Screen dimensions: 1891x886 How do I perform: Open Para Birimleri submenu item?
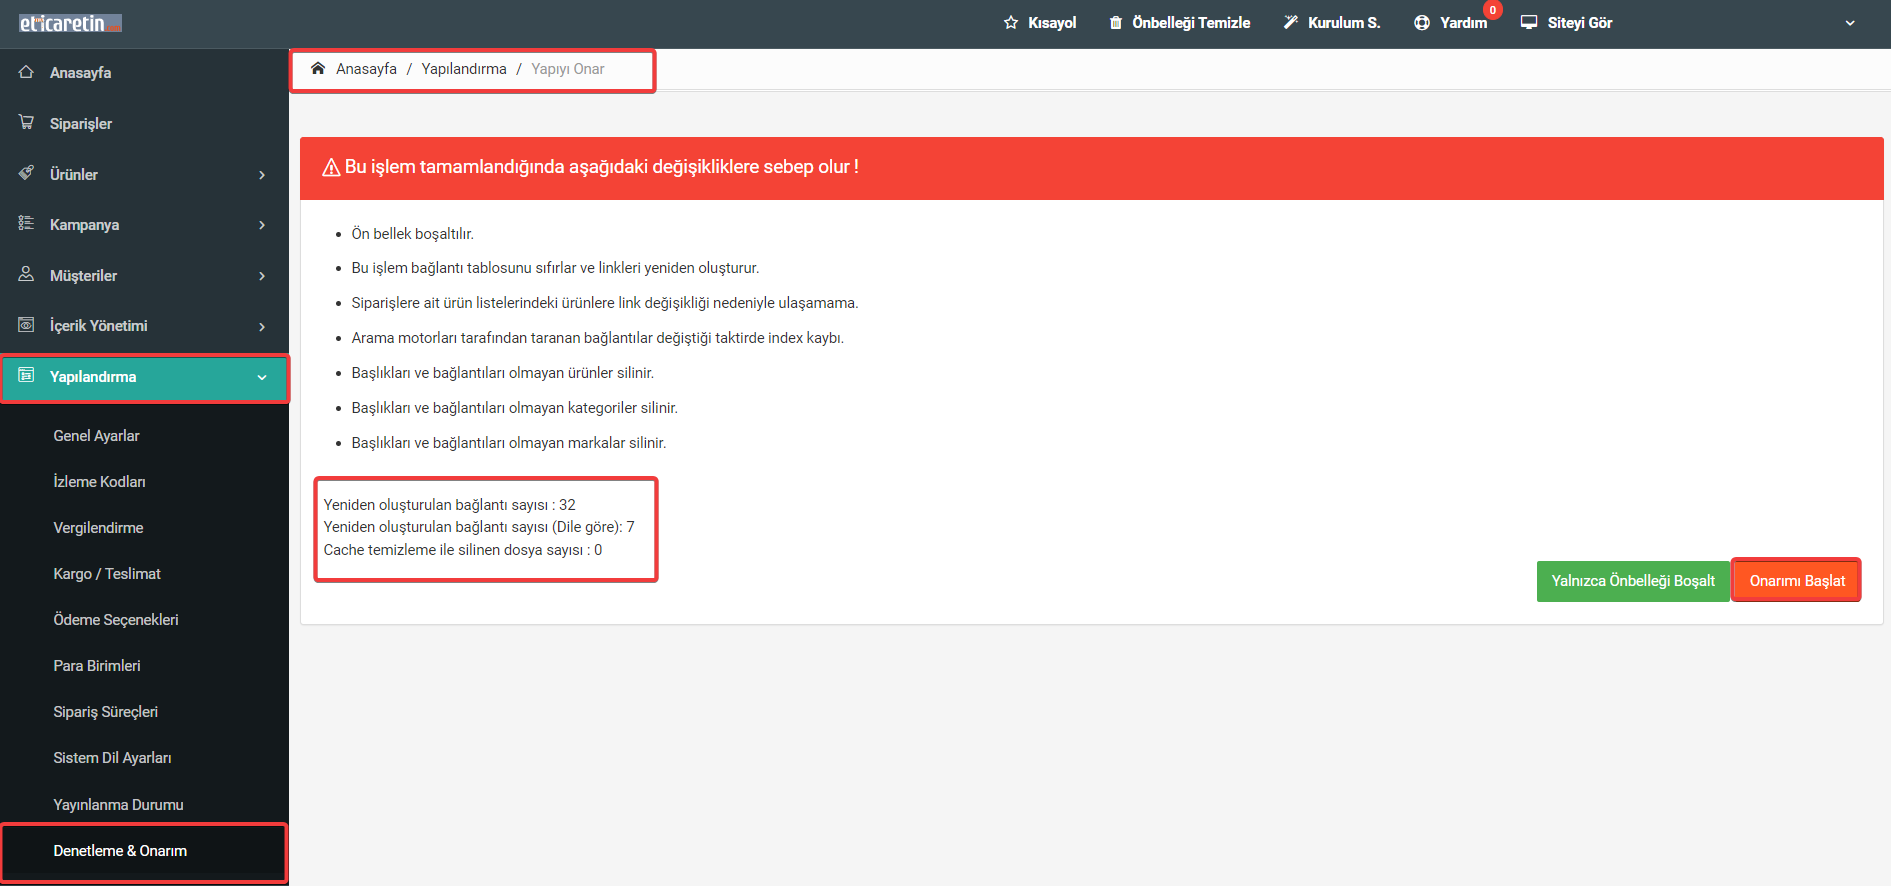coord(97,666)
